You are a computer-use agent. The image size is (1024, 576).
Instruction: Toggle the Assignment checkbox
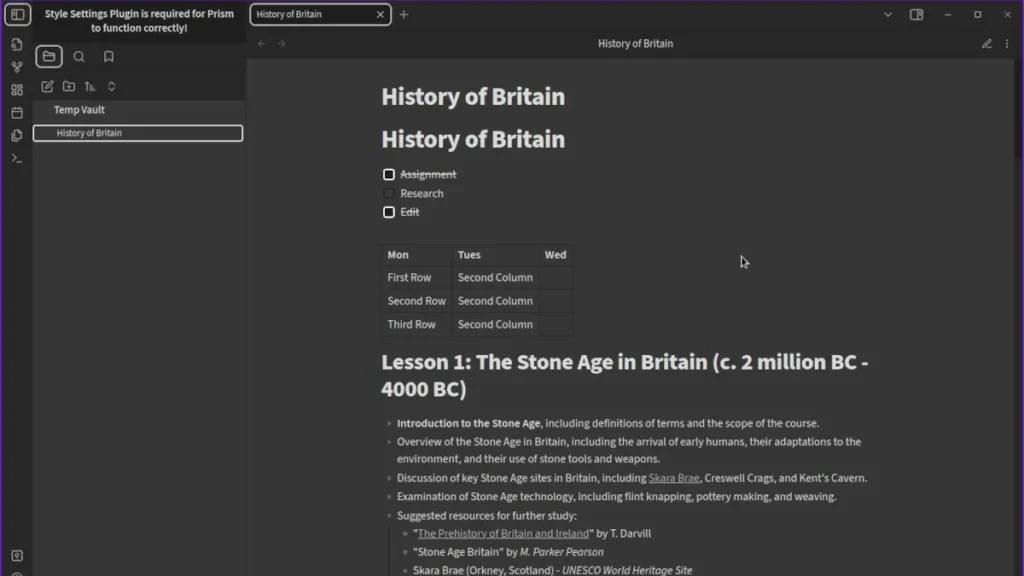[x=389, y=174]
